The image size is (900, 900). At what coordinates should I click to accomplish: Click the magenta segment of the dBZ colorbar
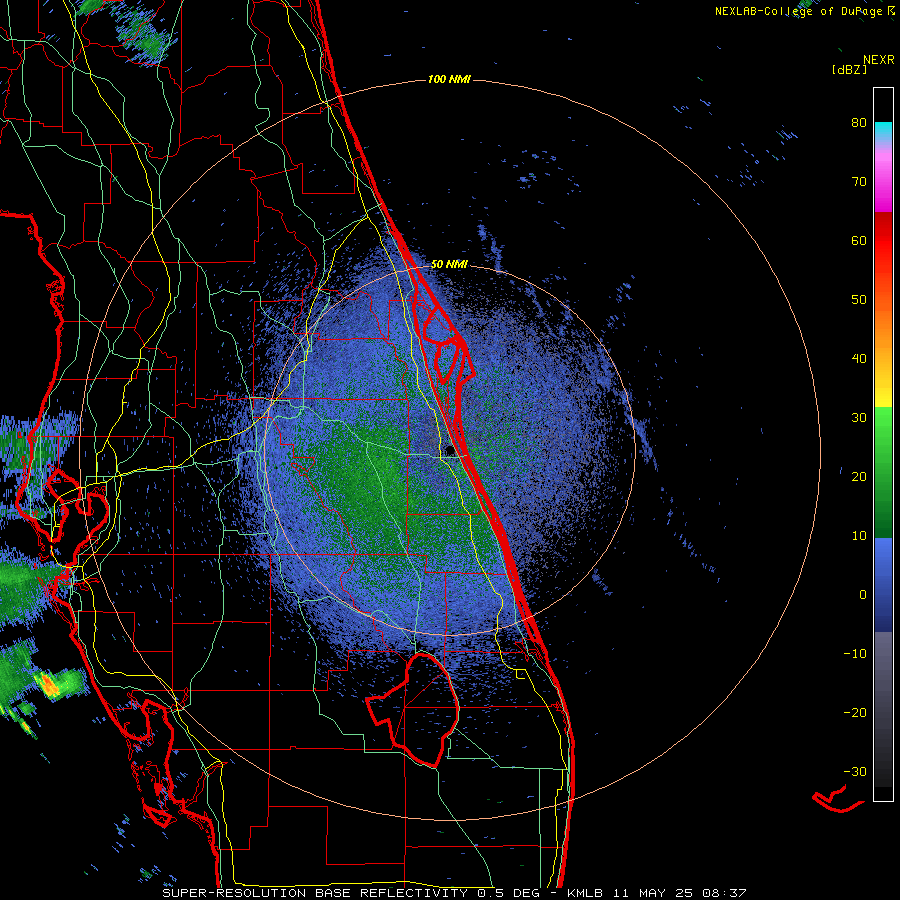pyautogui.click(x=883, y=181)
